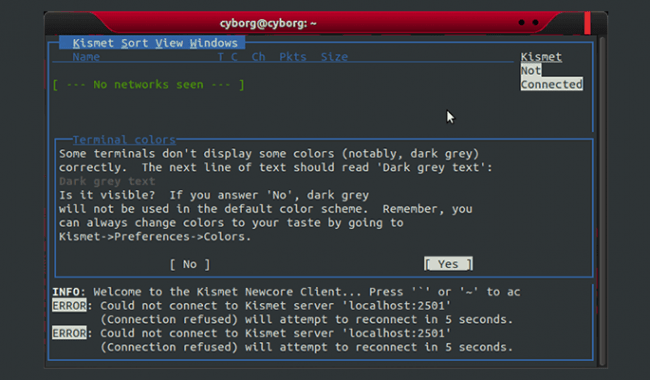Click the right dot button in titlebar
Image resolution: width=650 pixels, height=380 pixels.
pos(536,22)
